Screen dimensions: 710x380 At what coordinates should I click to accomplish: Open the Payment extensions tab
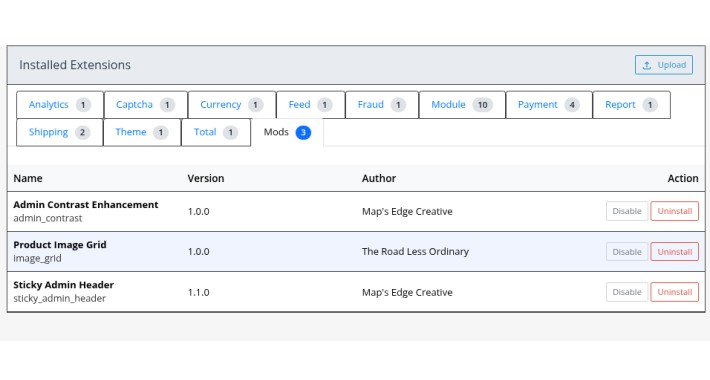click(x=549, y=105)
